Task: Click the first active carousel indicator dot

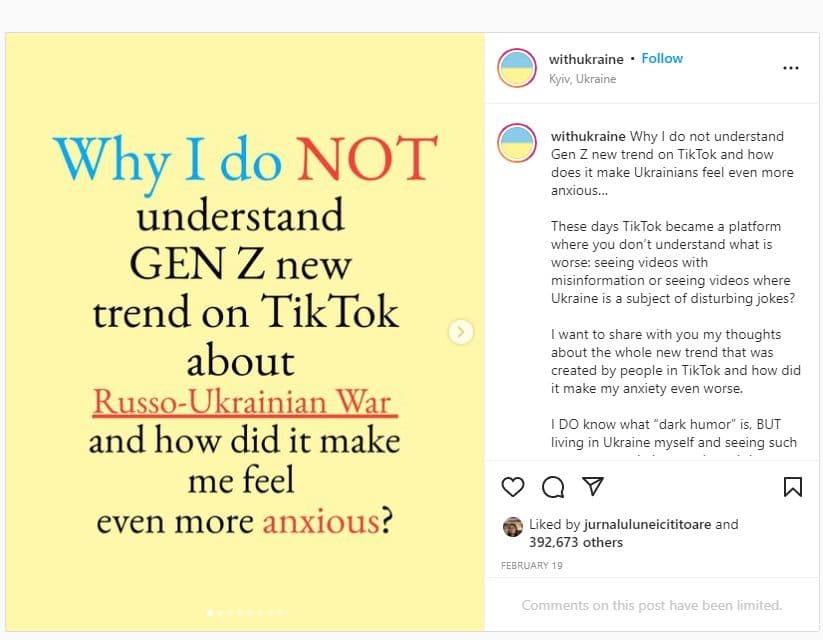Action: tap(209, 611)
